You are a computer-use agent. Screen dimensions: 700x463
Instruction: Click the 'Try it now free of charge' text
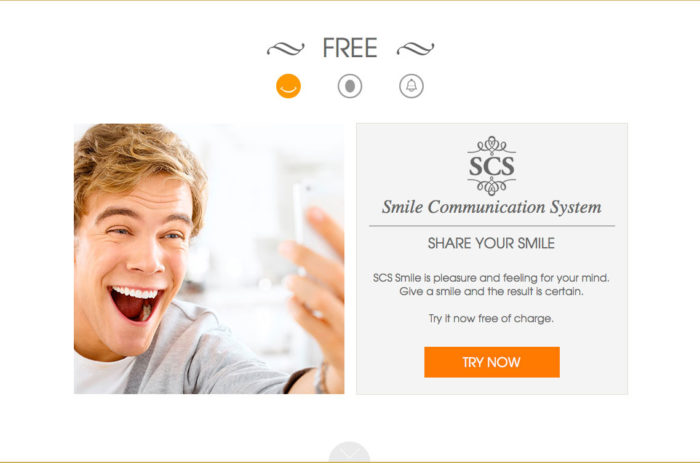491,318
